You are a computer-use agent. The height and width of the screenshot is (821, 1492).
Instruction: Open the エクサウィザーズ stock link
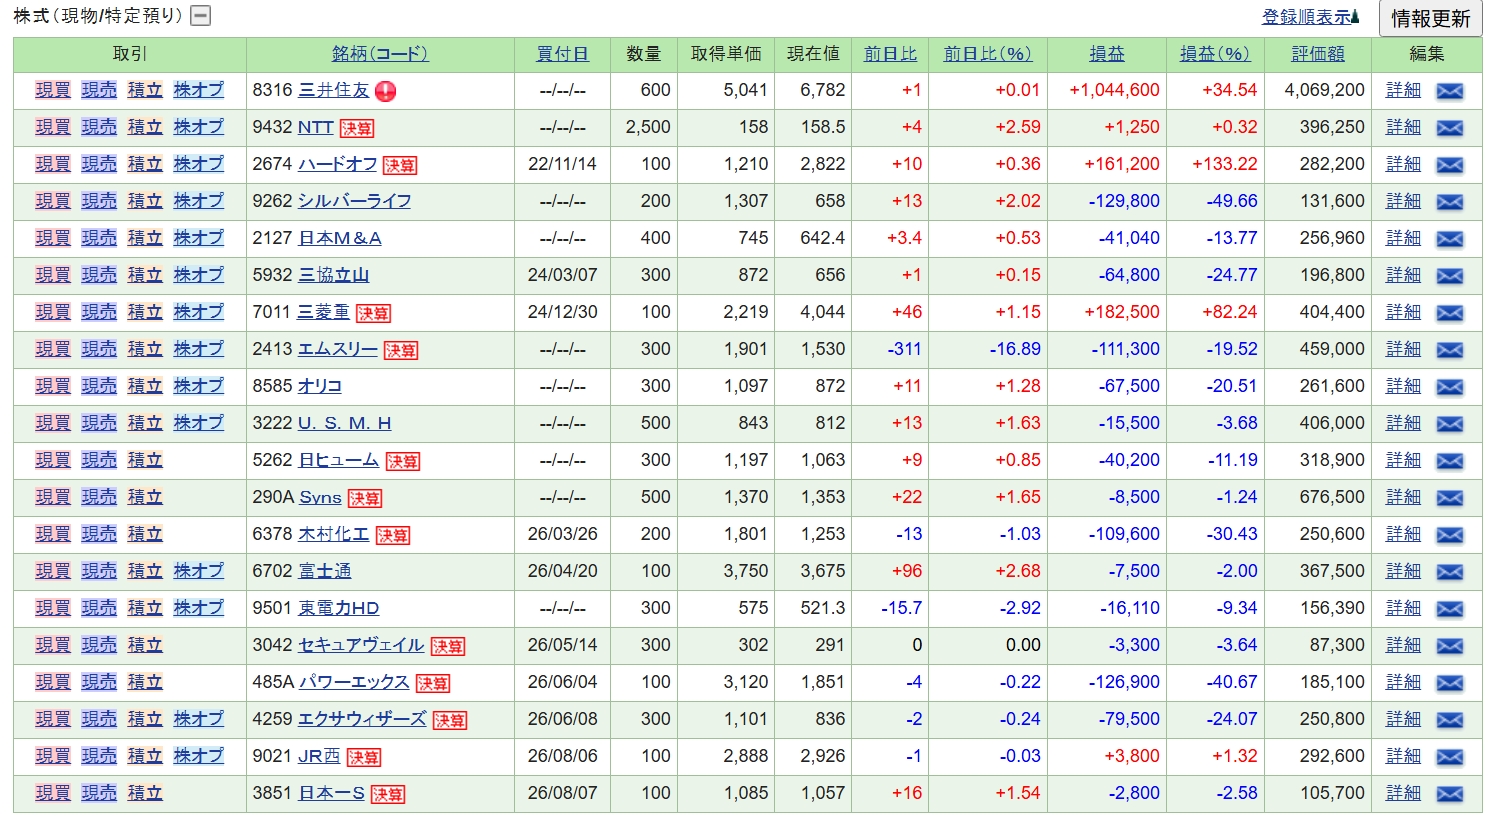(362, 719)
